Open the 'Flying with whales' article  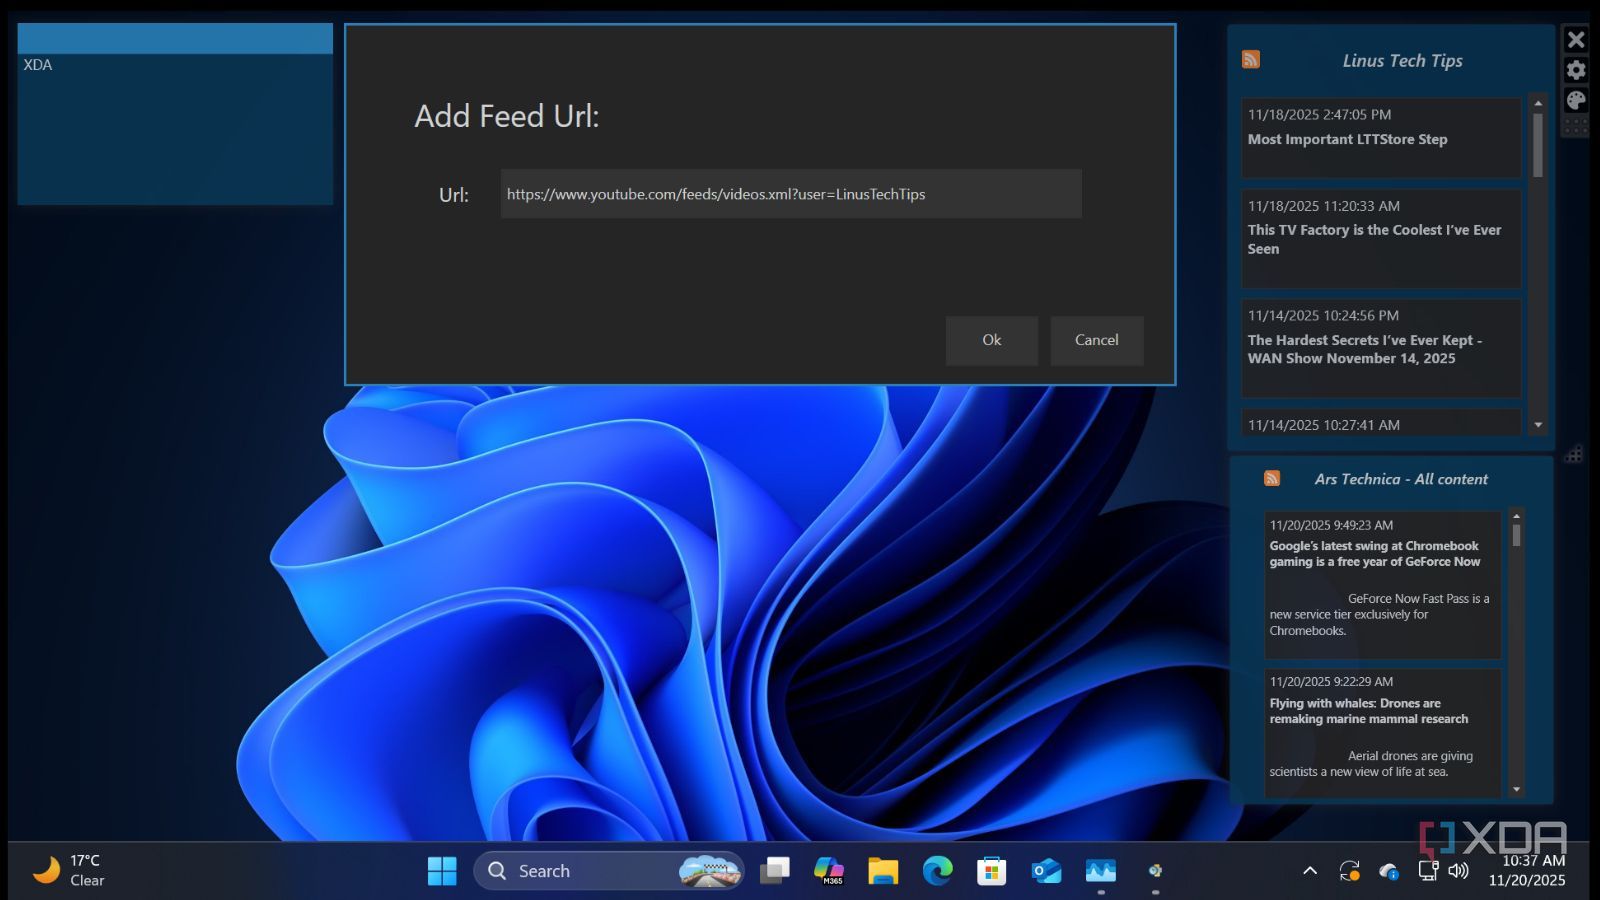click(x=1368, y=711)
